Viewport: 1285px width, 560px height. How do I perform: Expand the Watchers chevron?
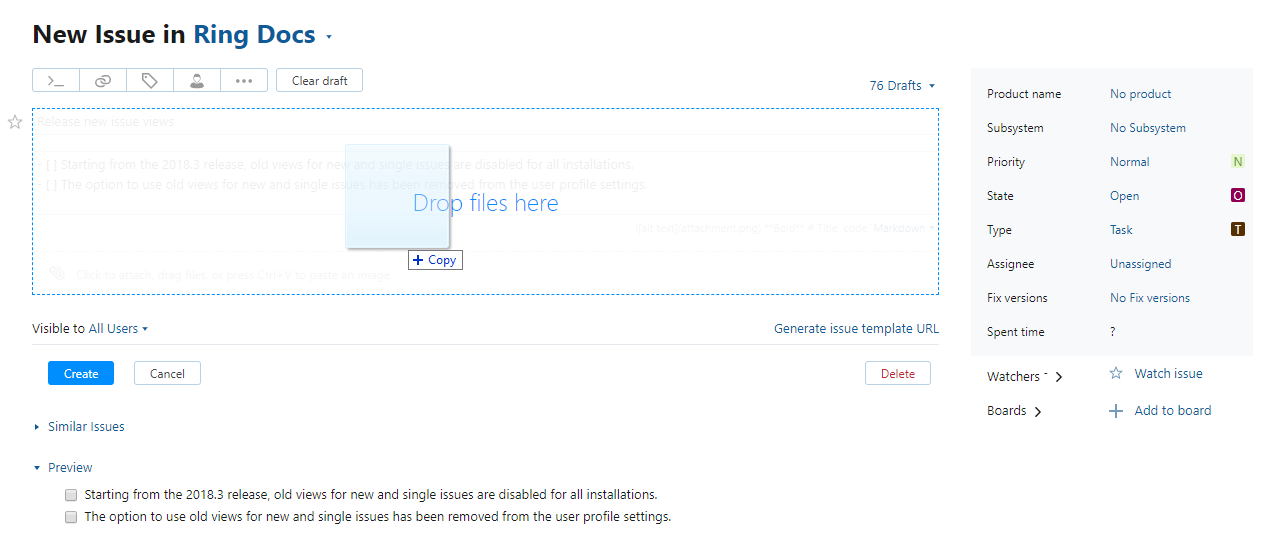coord(1059,377)
